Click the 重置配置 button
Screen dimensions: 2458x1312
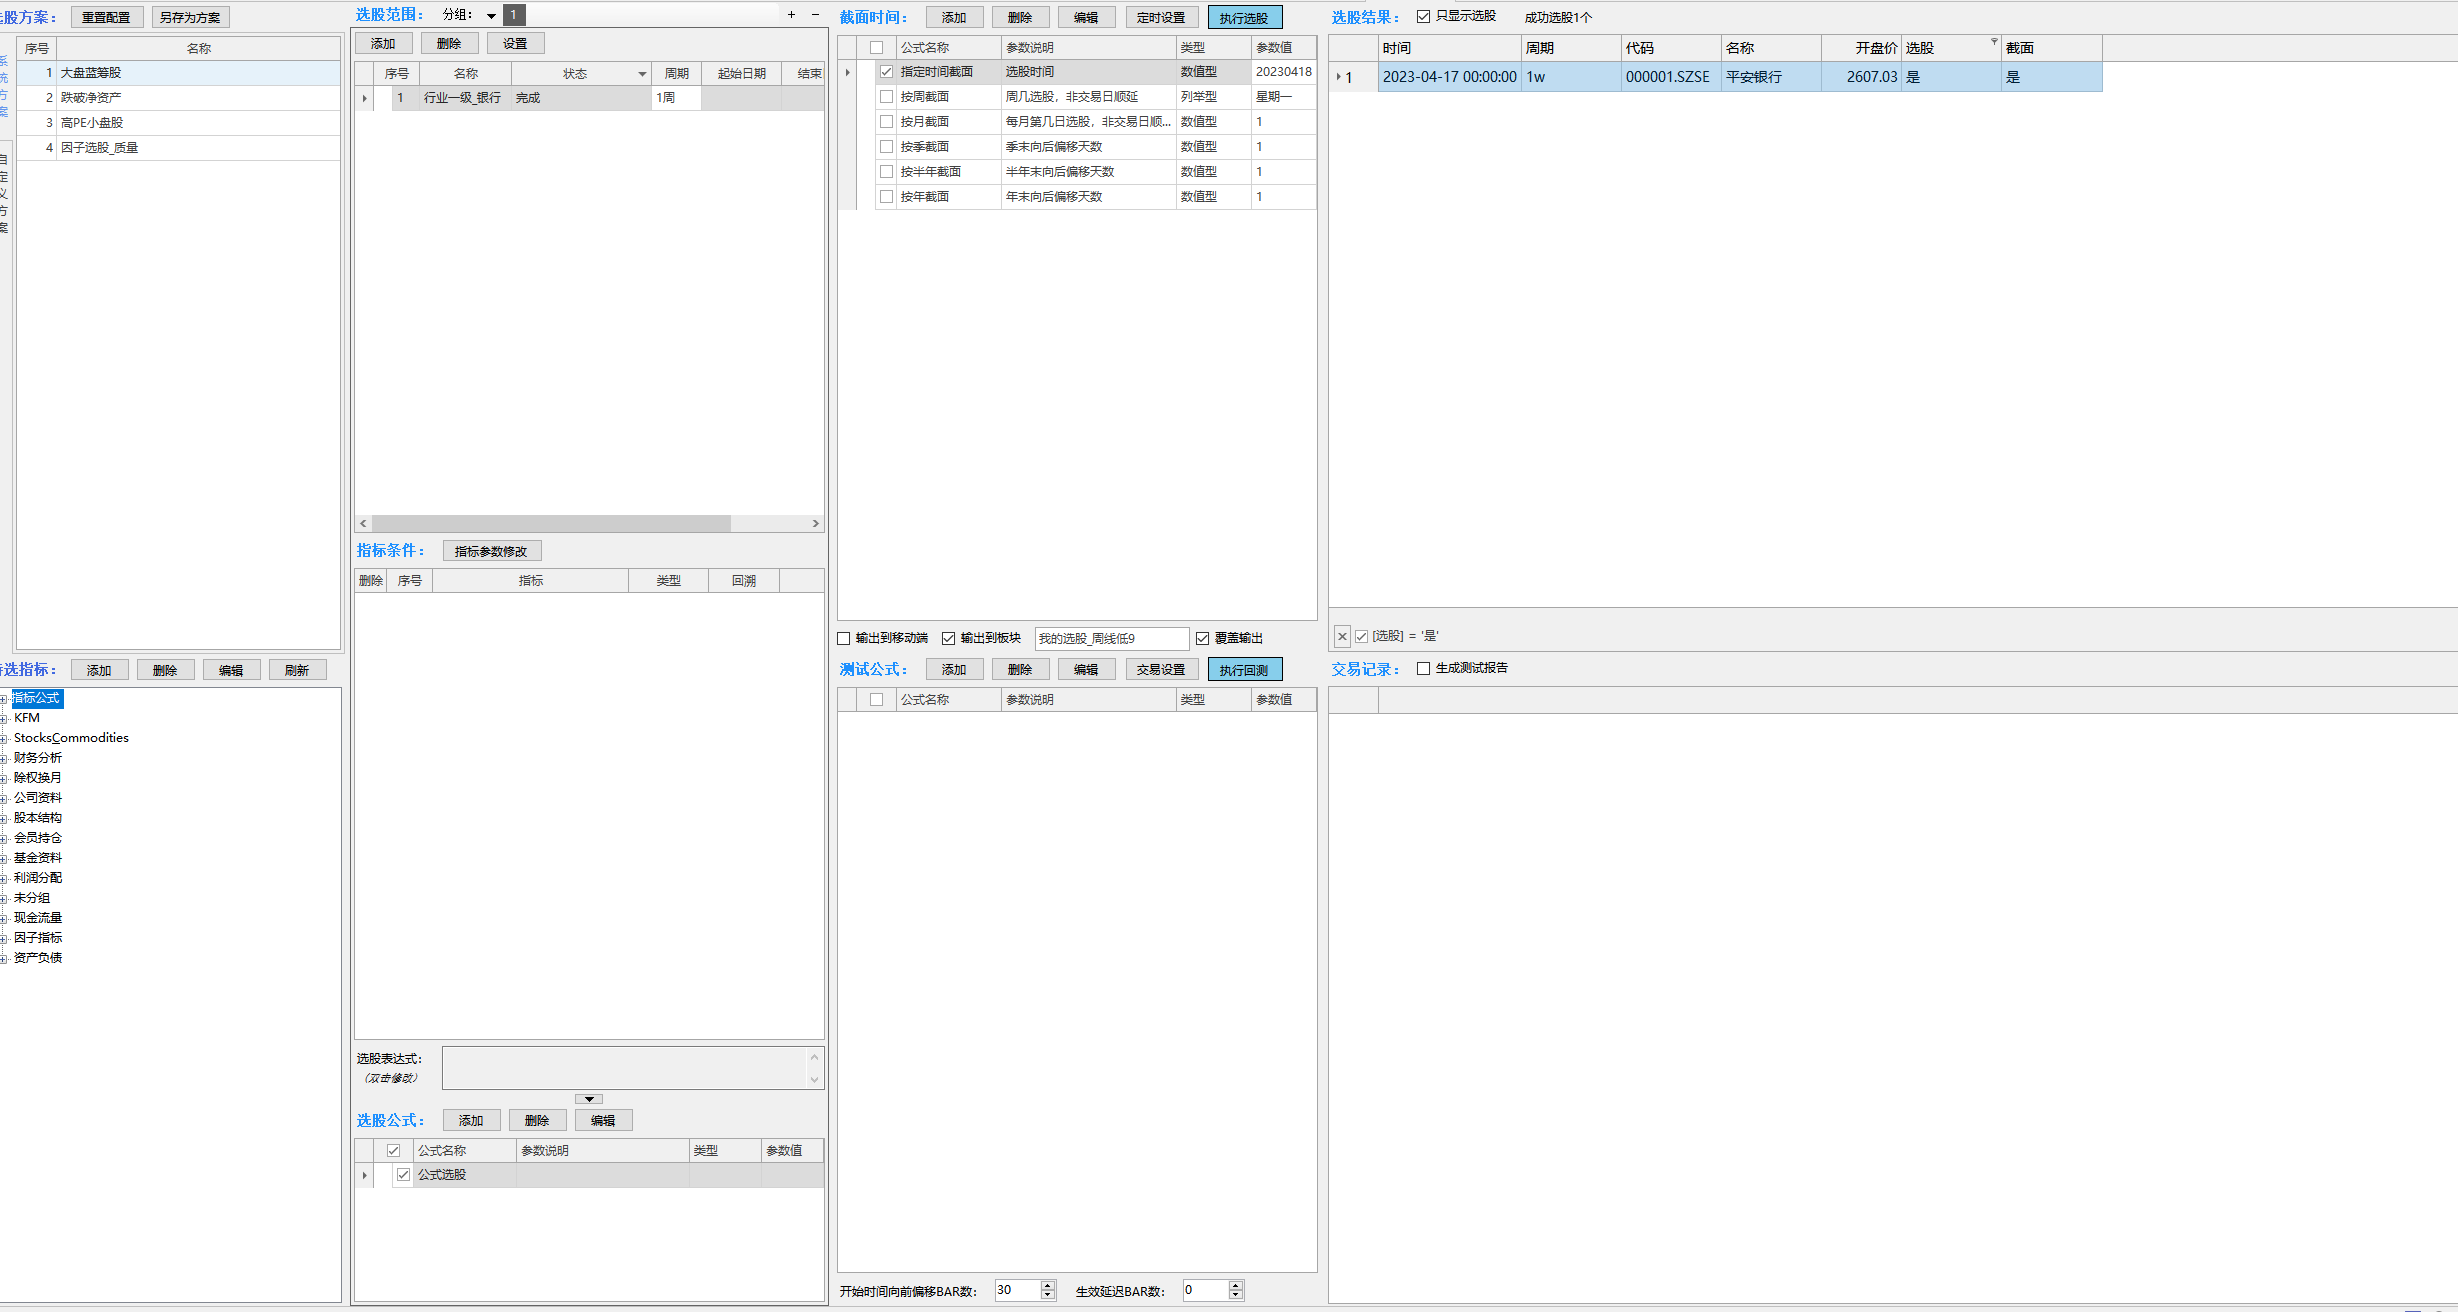pos(107,17)
